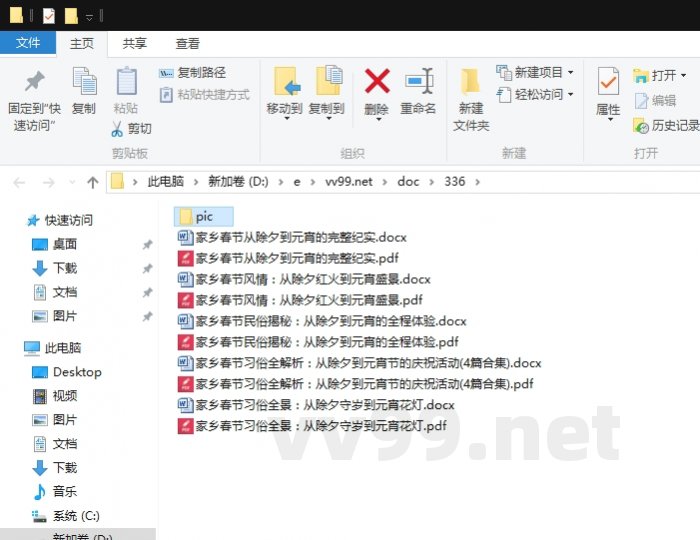This screenshot has height=540, width=700.
Task: Open Desktop under 此电脑
Action: [x=67, y=372]
